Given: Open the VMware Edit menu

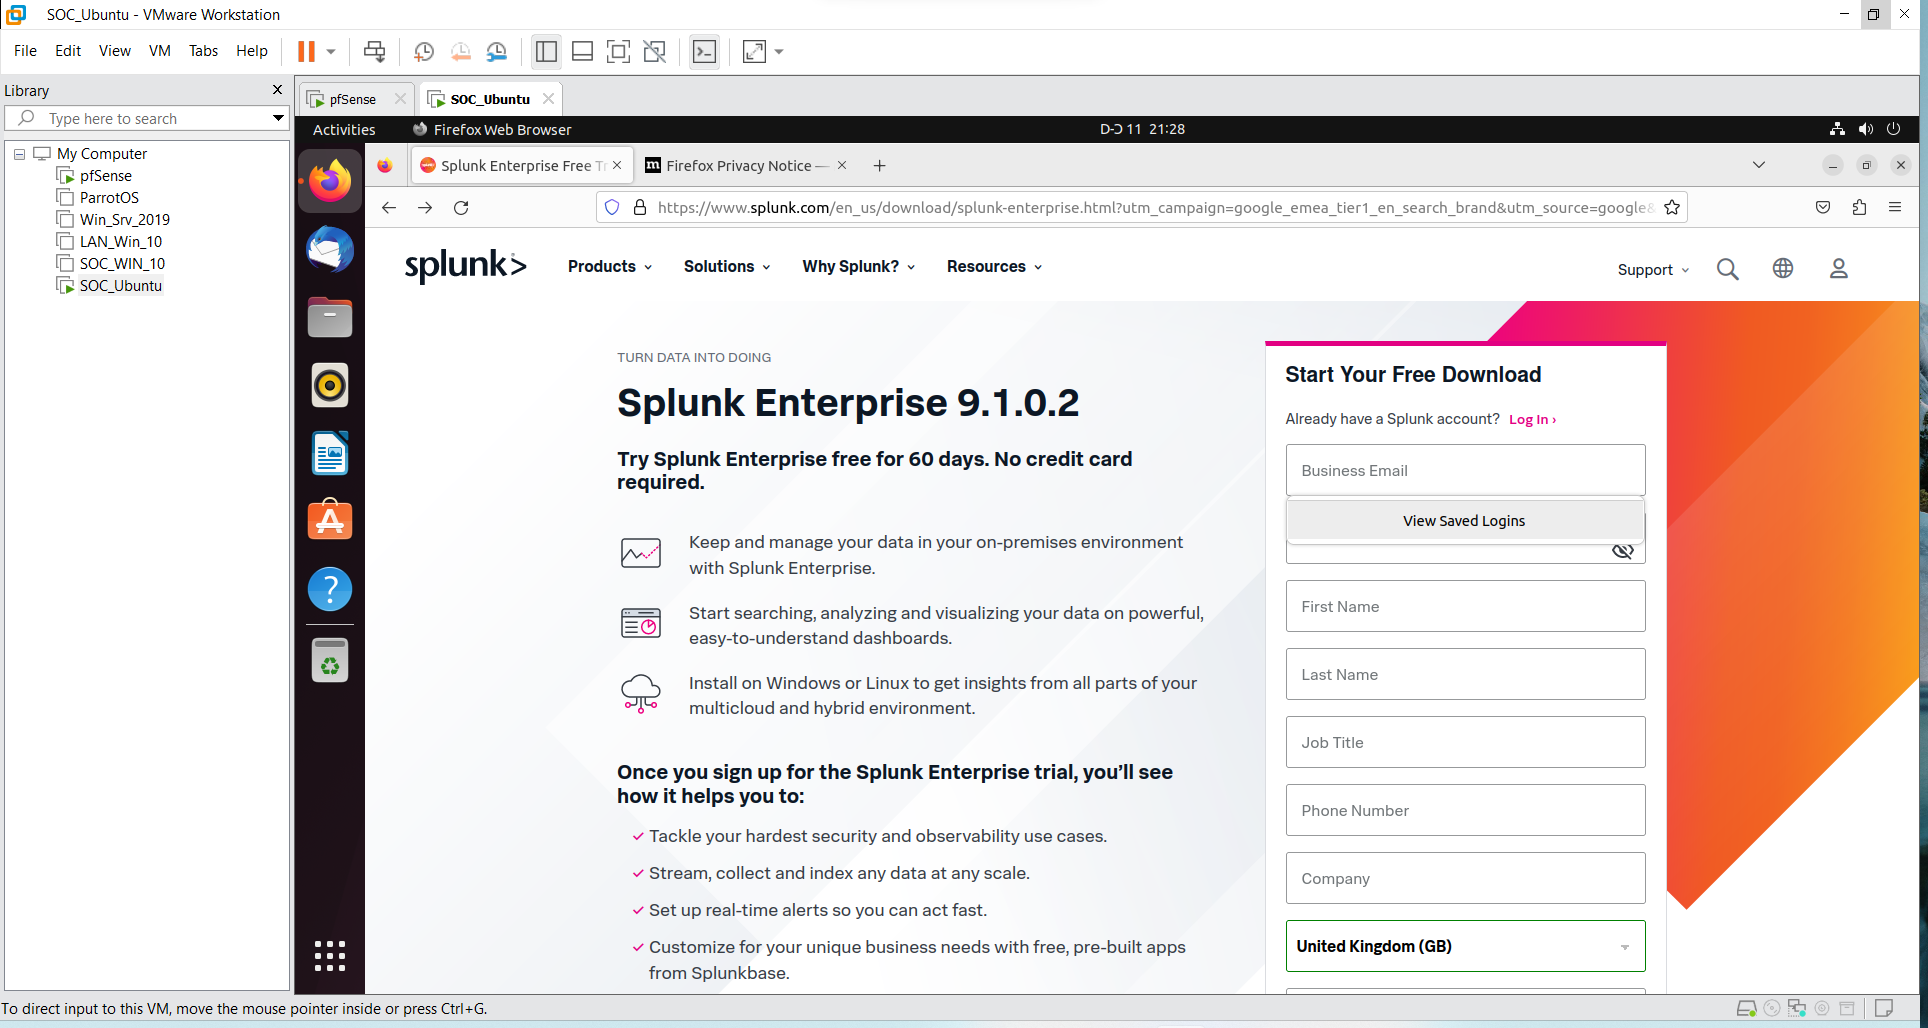Looking at the screenshot, I should (x=68, y=51).
